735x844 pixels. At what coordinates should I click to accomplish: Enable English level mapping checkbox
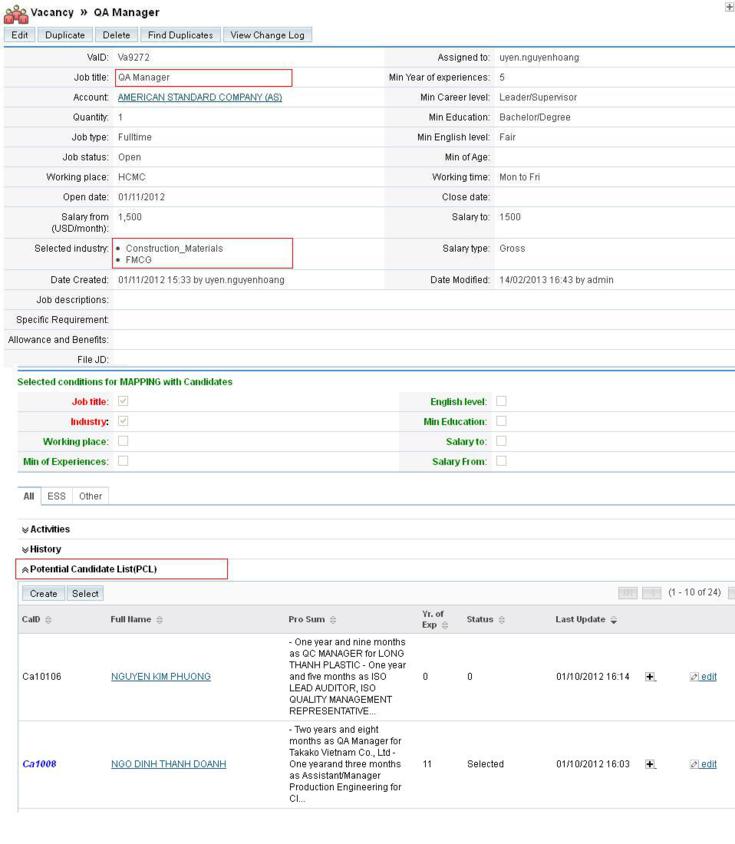(501, 401)
